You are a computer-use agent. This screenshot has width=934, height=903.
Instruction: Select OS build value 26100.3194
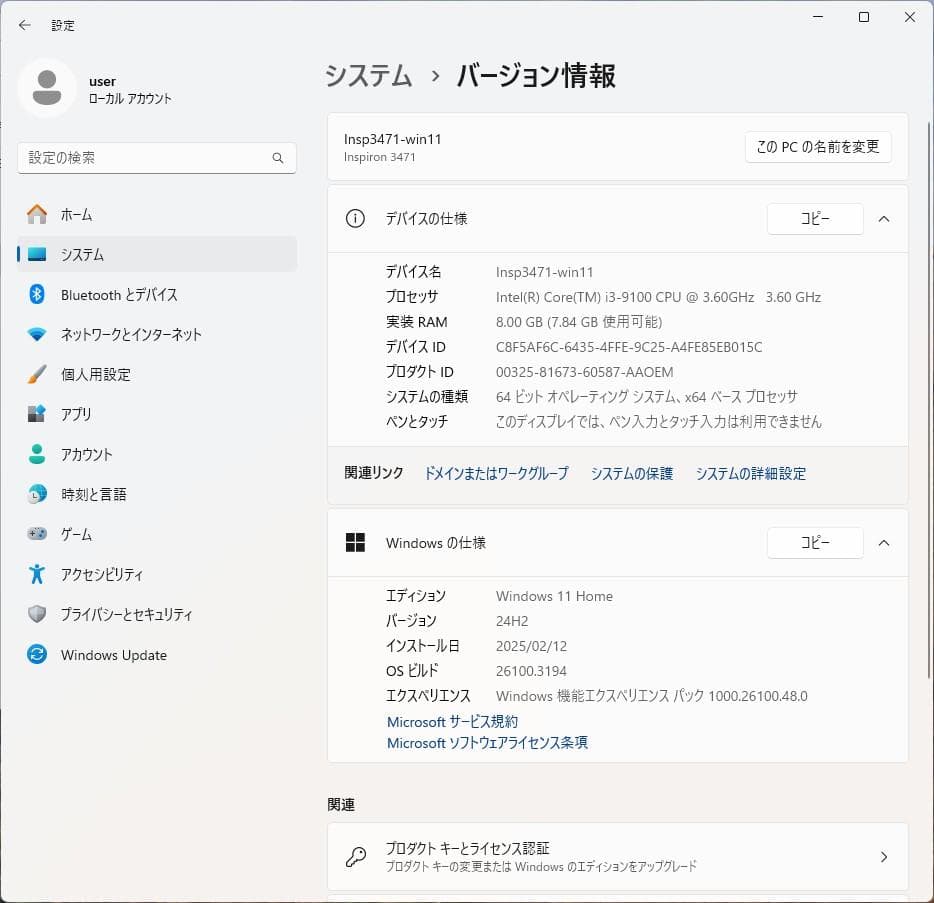(531, 671)
